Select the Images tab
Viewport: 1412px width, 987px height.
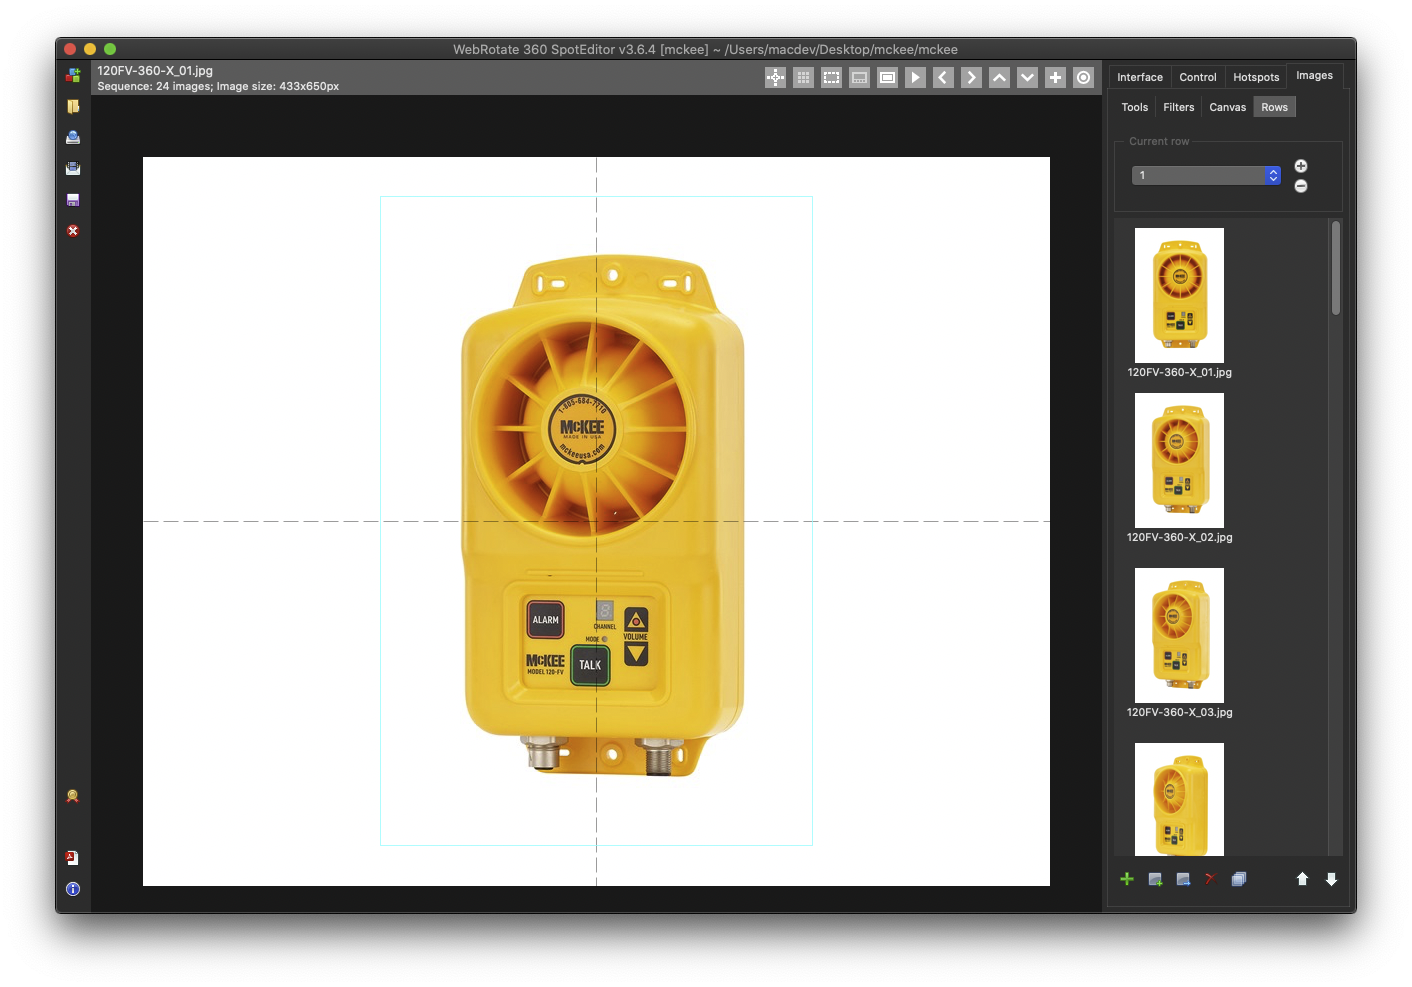point(1314,76)
